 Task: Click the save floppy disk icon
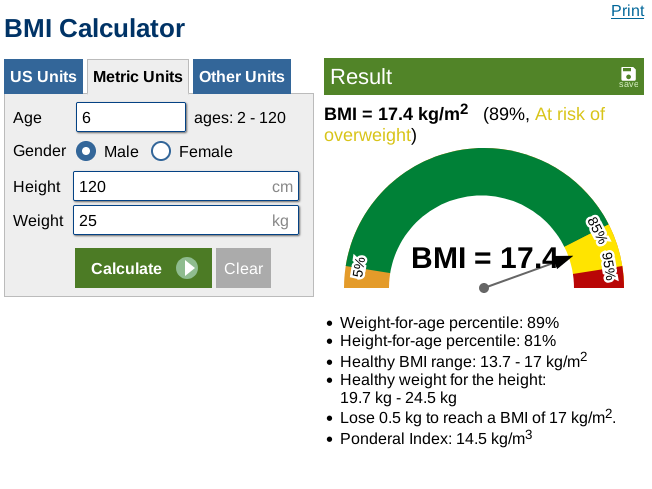pyautogui.click(x=628, y=74)
